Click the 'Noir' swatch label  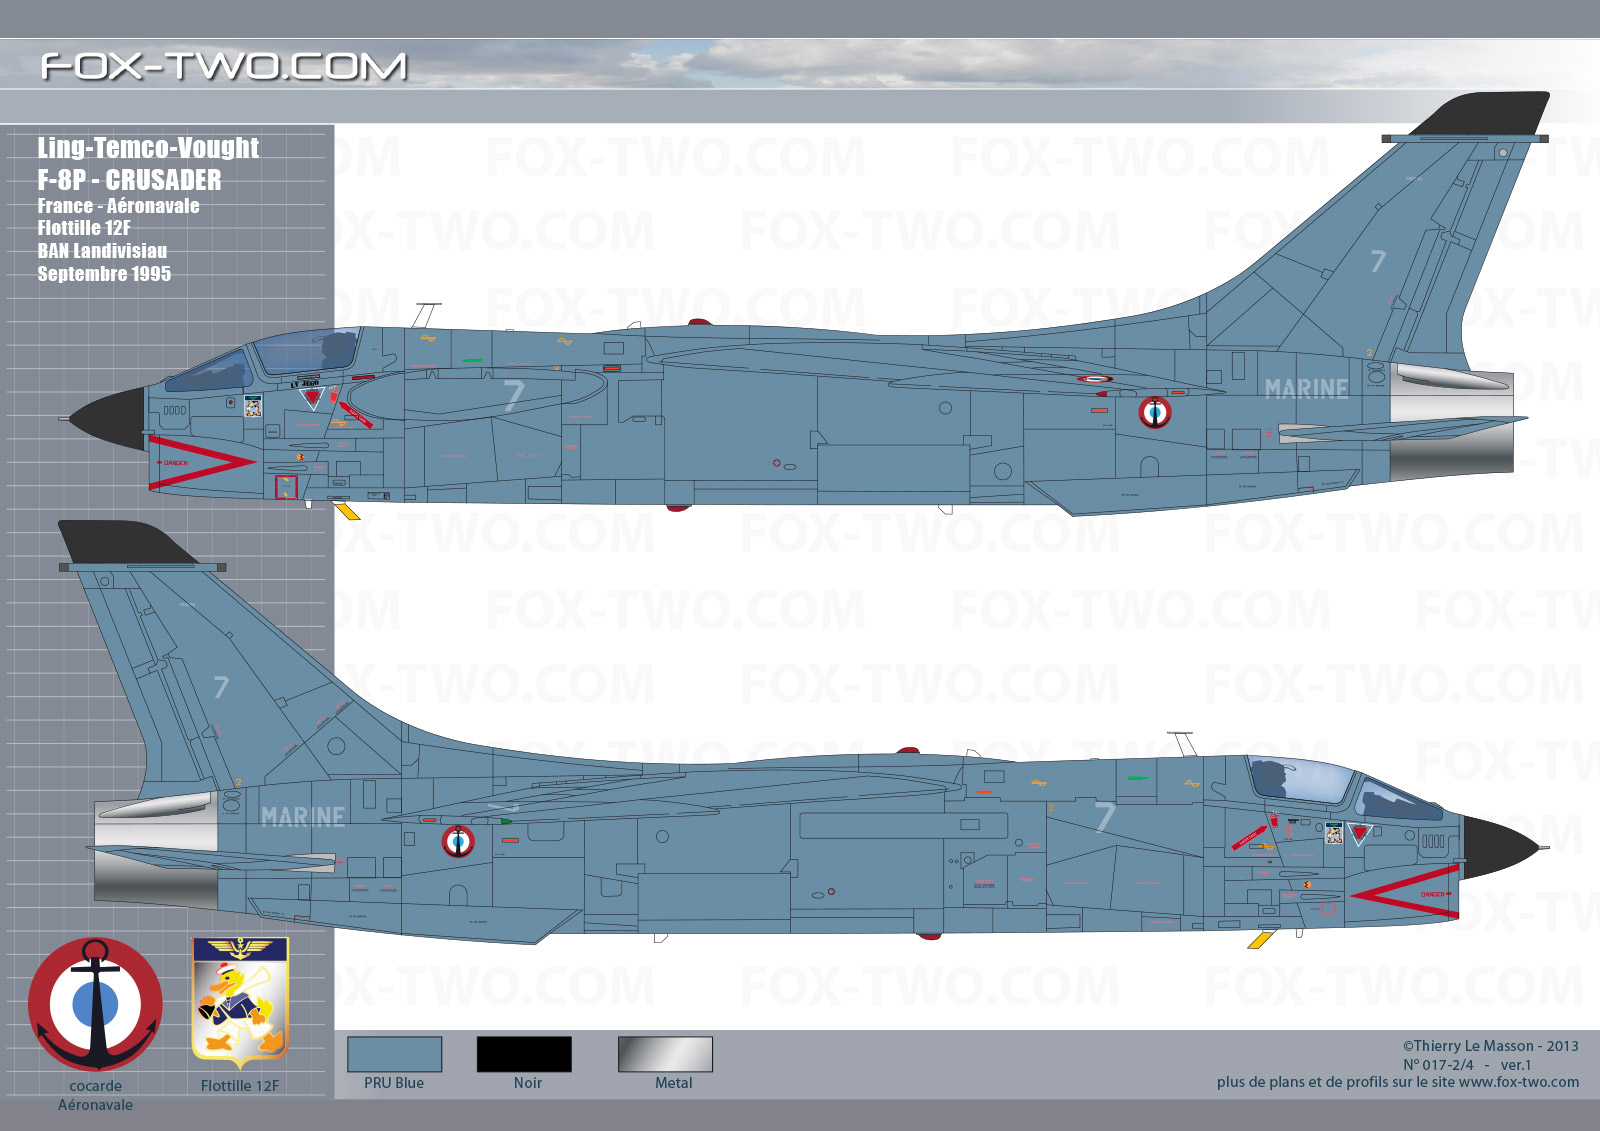pos(528,1083)
